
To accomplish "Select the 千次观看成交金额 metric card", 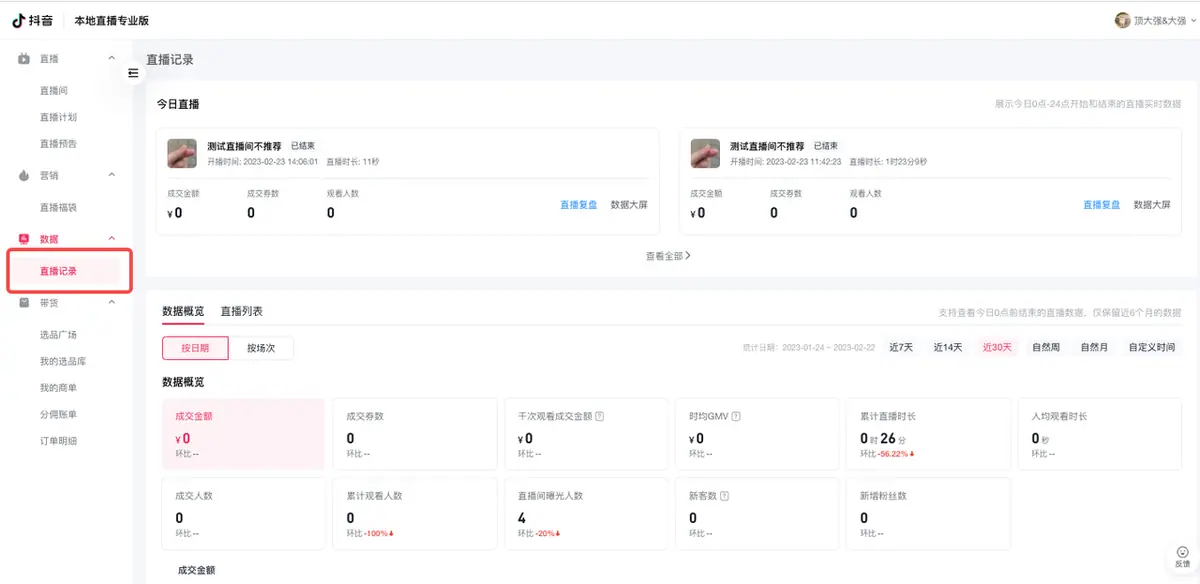I will click(x=586, y=434).
